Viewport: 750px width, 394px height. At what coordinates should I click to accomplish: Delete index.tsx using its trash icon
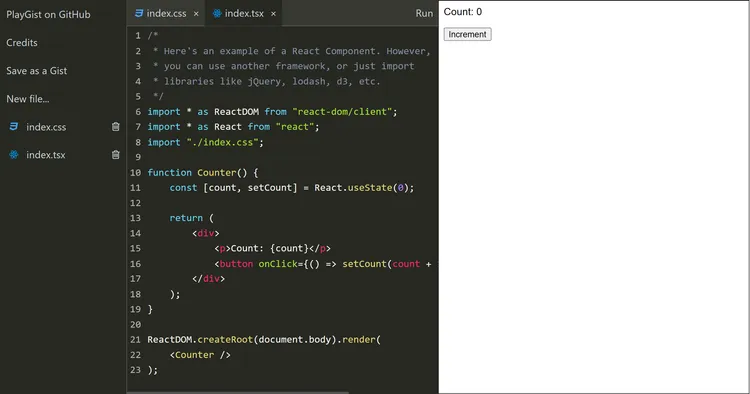(115, 154)
